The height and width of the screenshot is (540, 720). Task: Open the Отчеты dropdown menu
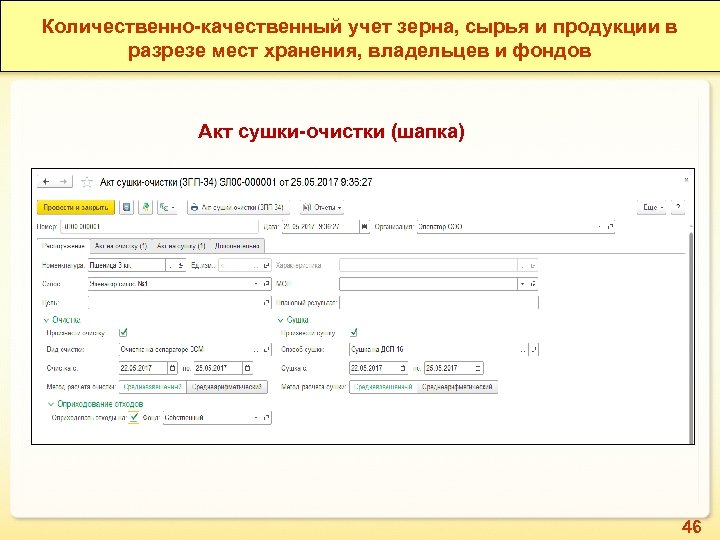[x=322, y=208]
